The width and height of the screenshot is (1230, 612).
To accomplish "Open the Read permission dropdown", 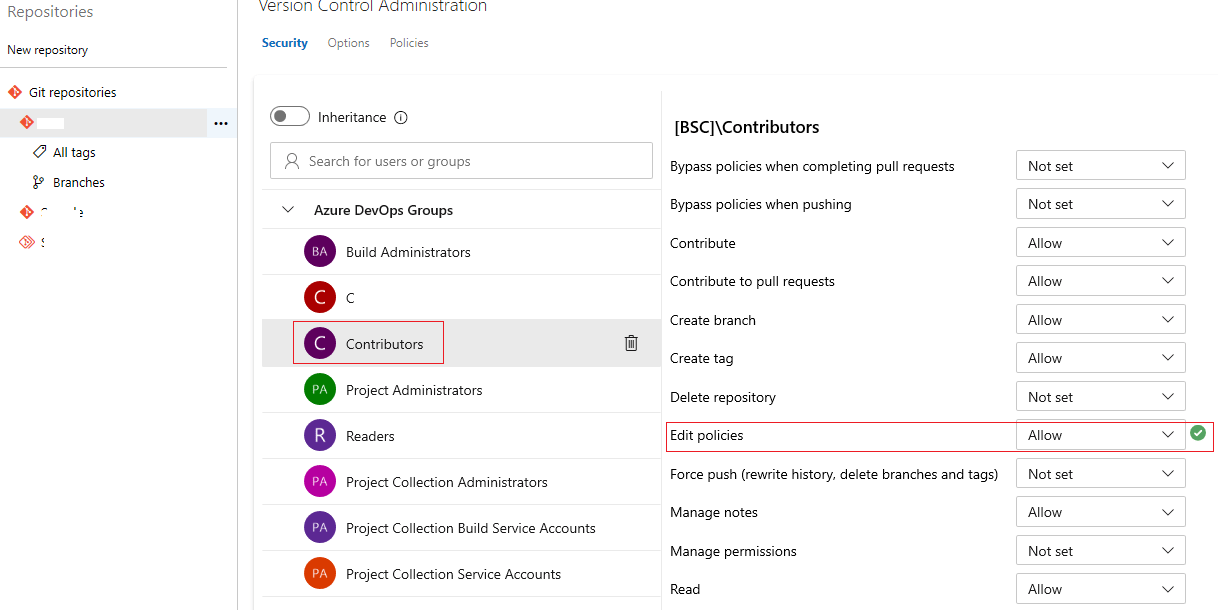I will point(1101,589).
